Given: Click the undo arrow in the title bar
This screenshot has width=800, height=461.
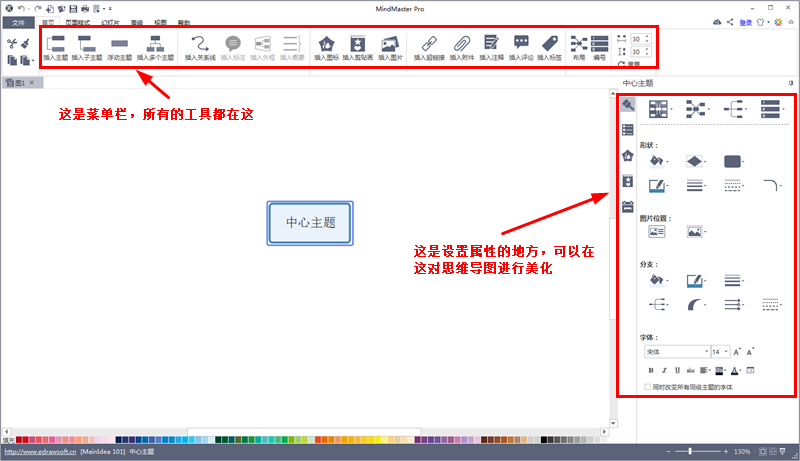Looking at the screenshot, I should [21, 9].
